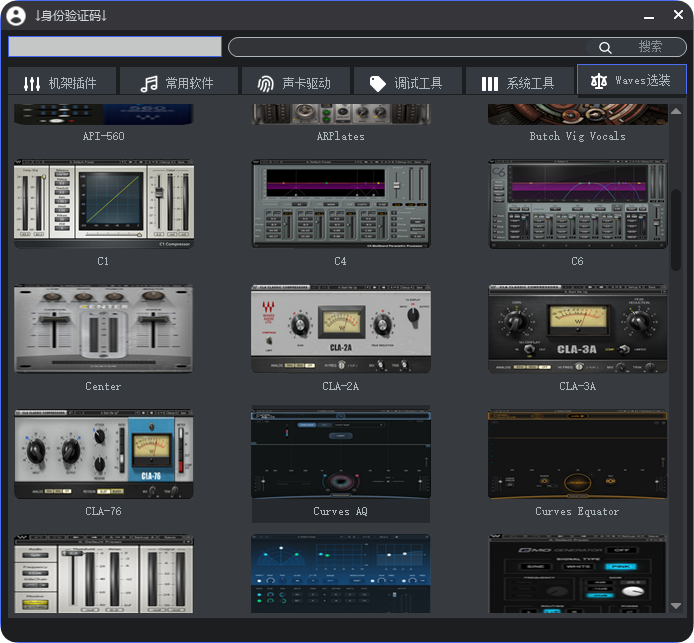694x643 pixels.
Task: Open the C1 compressor plugin image
Action: [x=104, y=204]
